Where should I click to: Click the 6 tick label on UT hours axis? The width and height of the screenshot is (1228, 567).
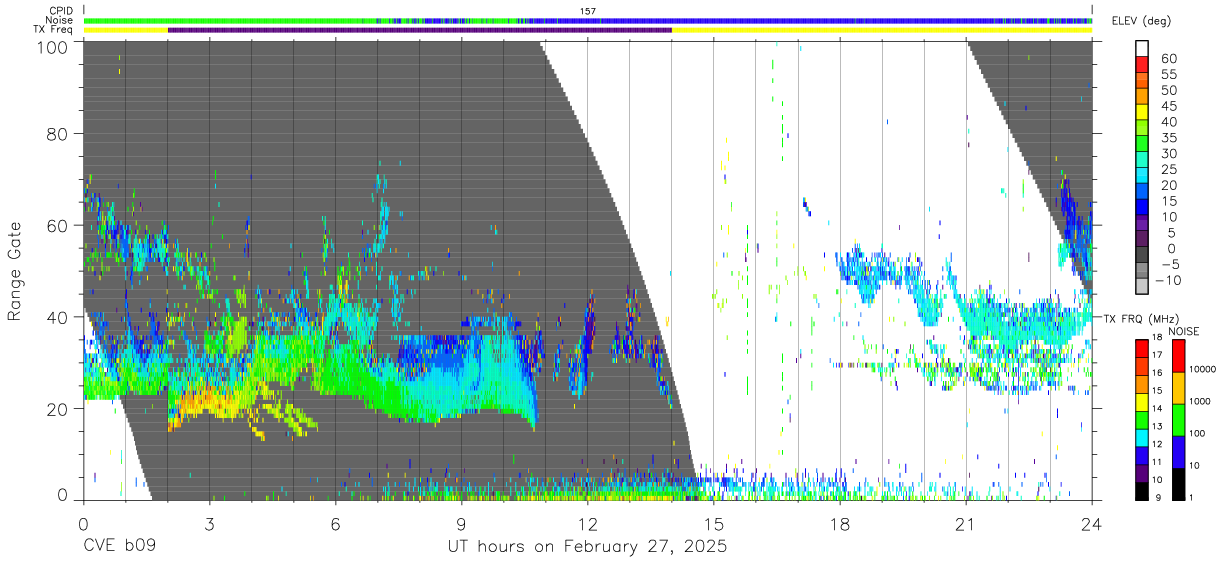click(335, 525)
